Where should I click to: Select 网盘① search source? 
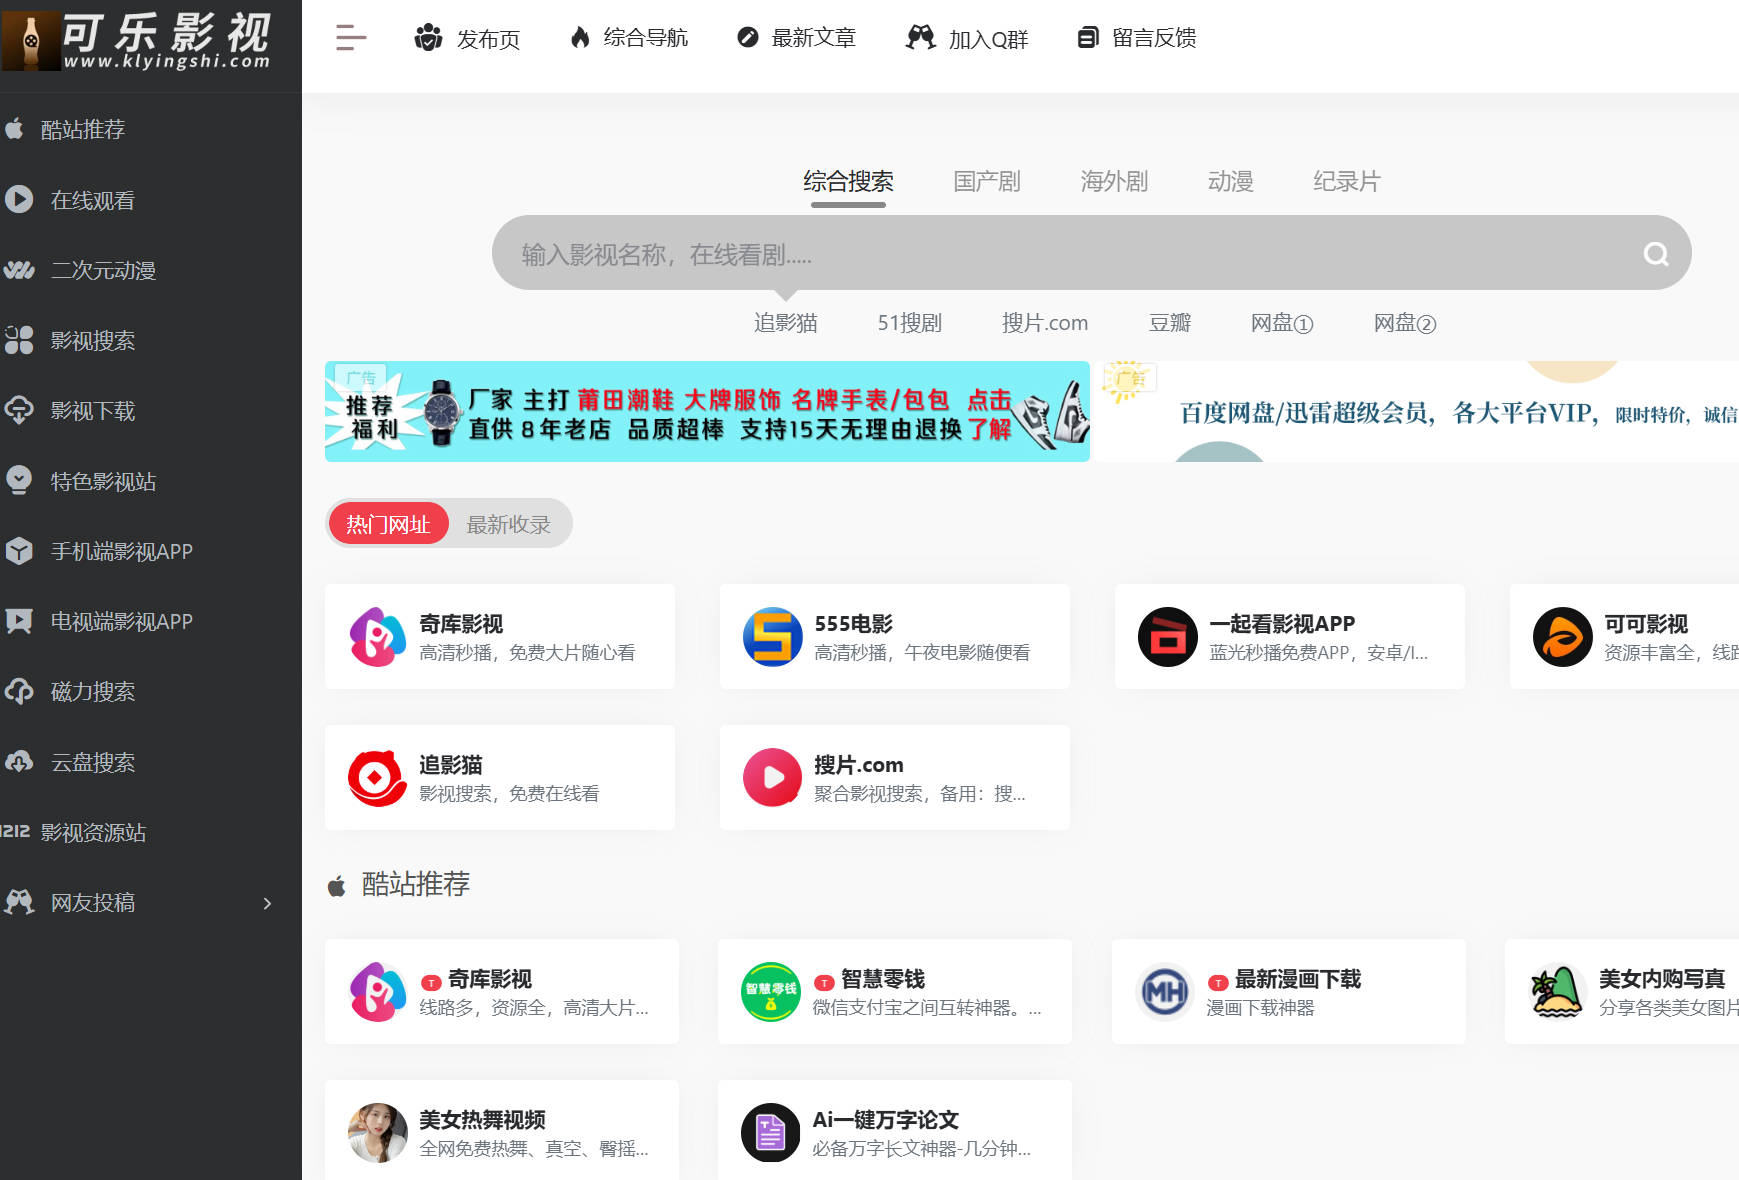pyautogui.click(x=1281, y=322)
